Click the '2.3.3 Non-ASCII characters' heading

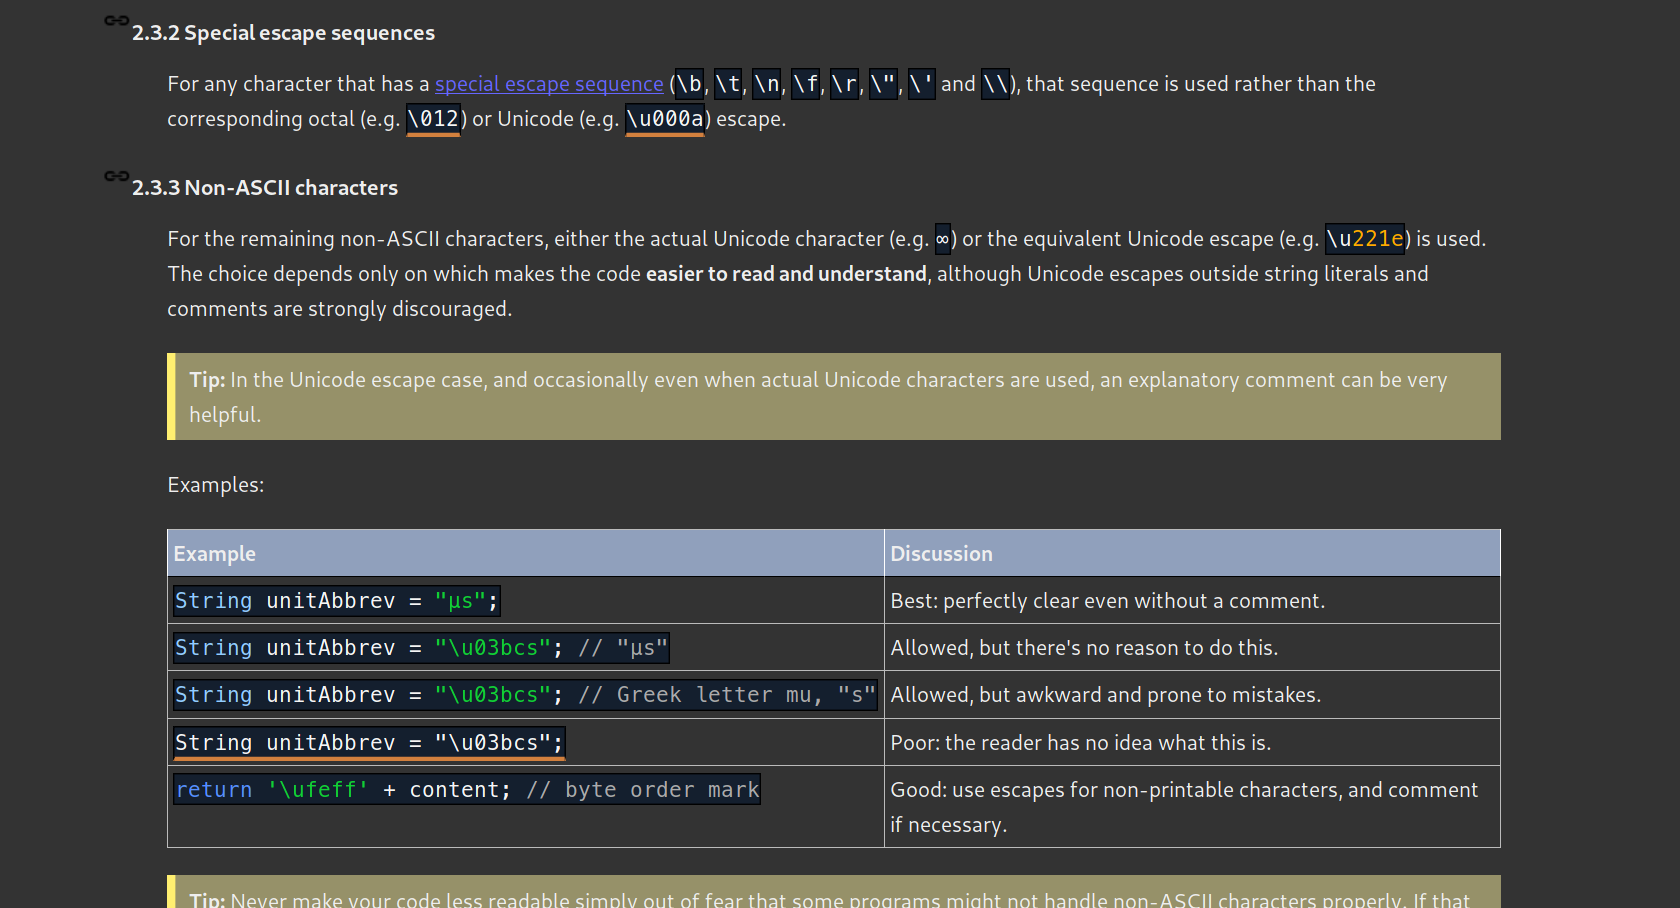coord(265,188)
